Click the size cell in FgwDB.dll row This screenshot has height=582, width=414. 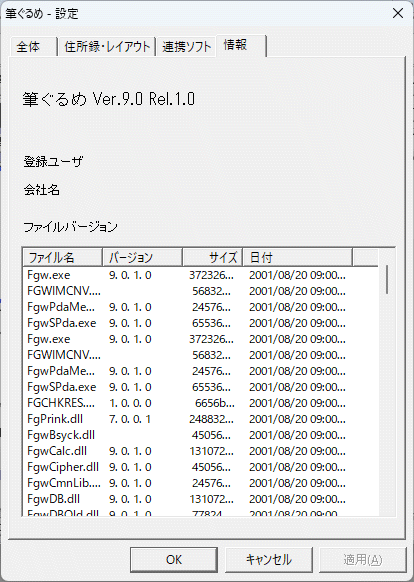click(212, 499)
